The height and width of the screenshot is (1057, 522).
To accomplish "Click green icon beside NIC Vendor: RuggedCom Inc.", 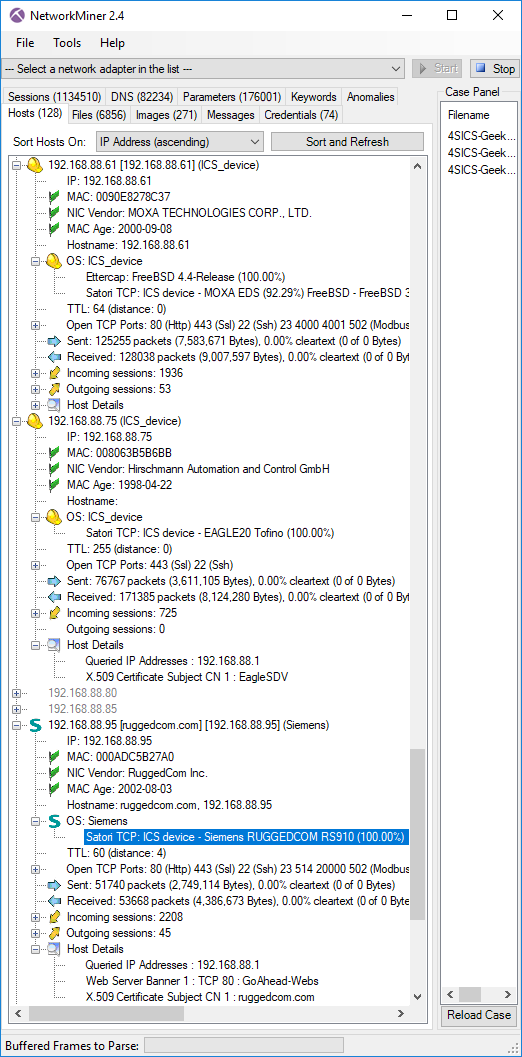I will pos(55,773).
